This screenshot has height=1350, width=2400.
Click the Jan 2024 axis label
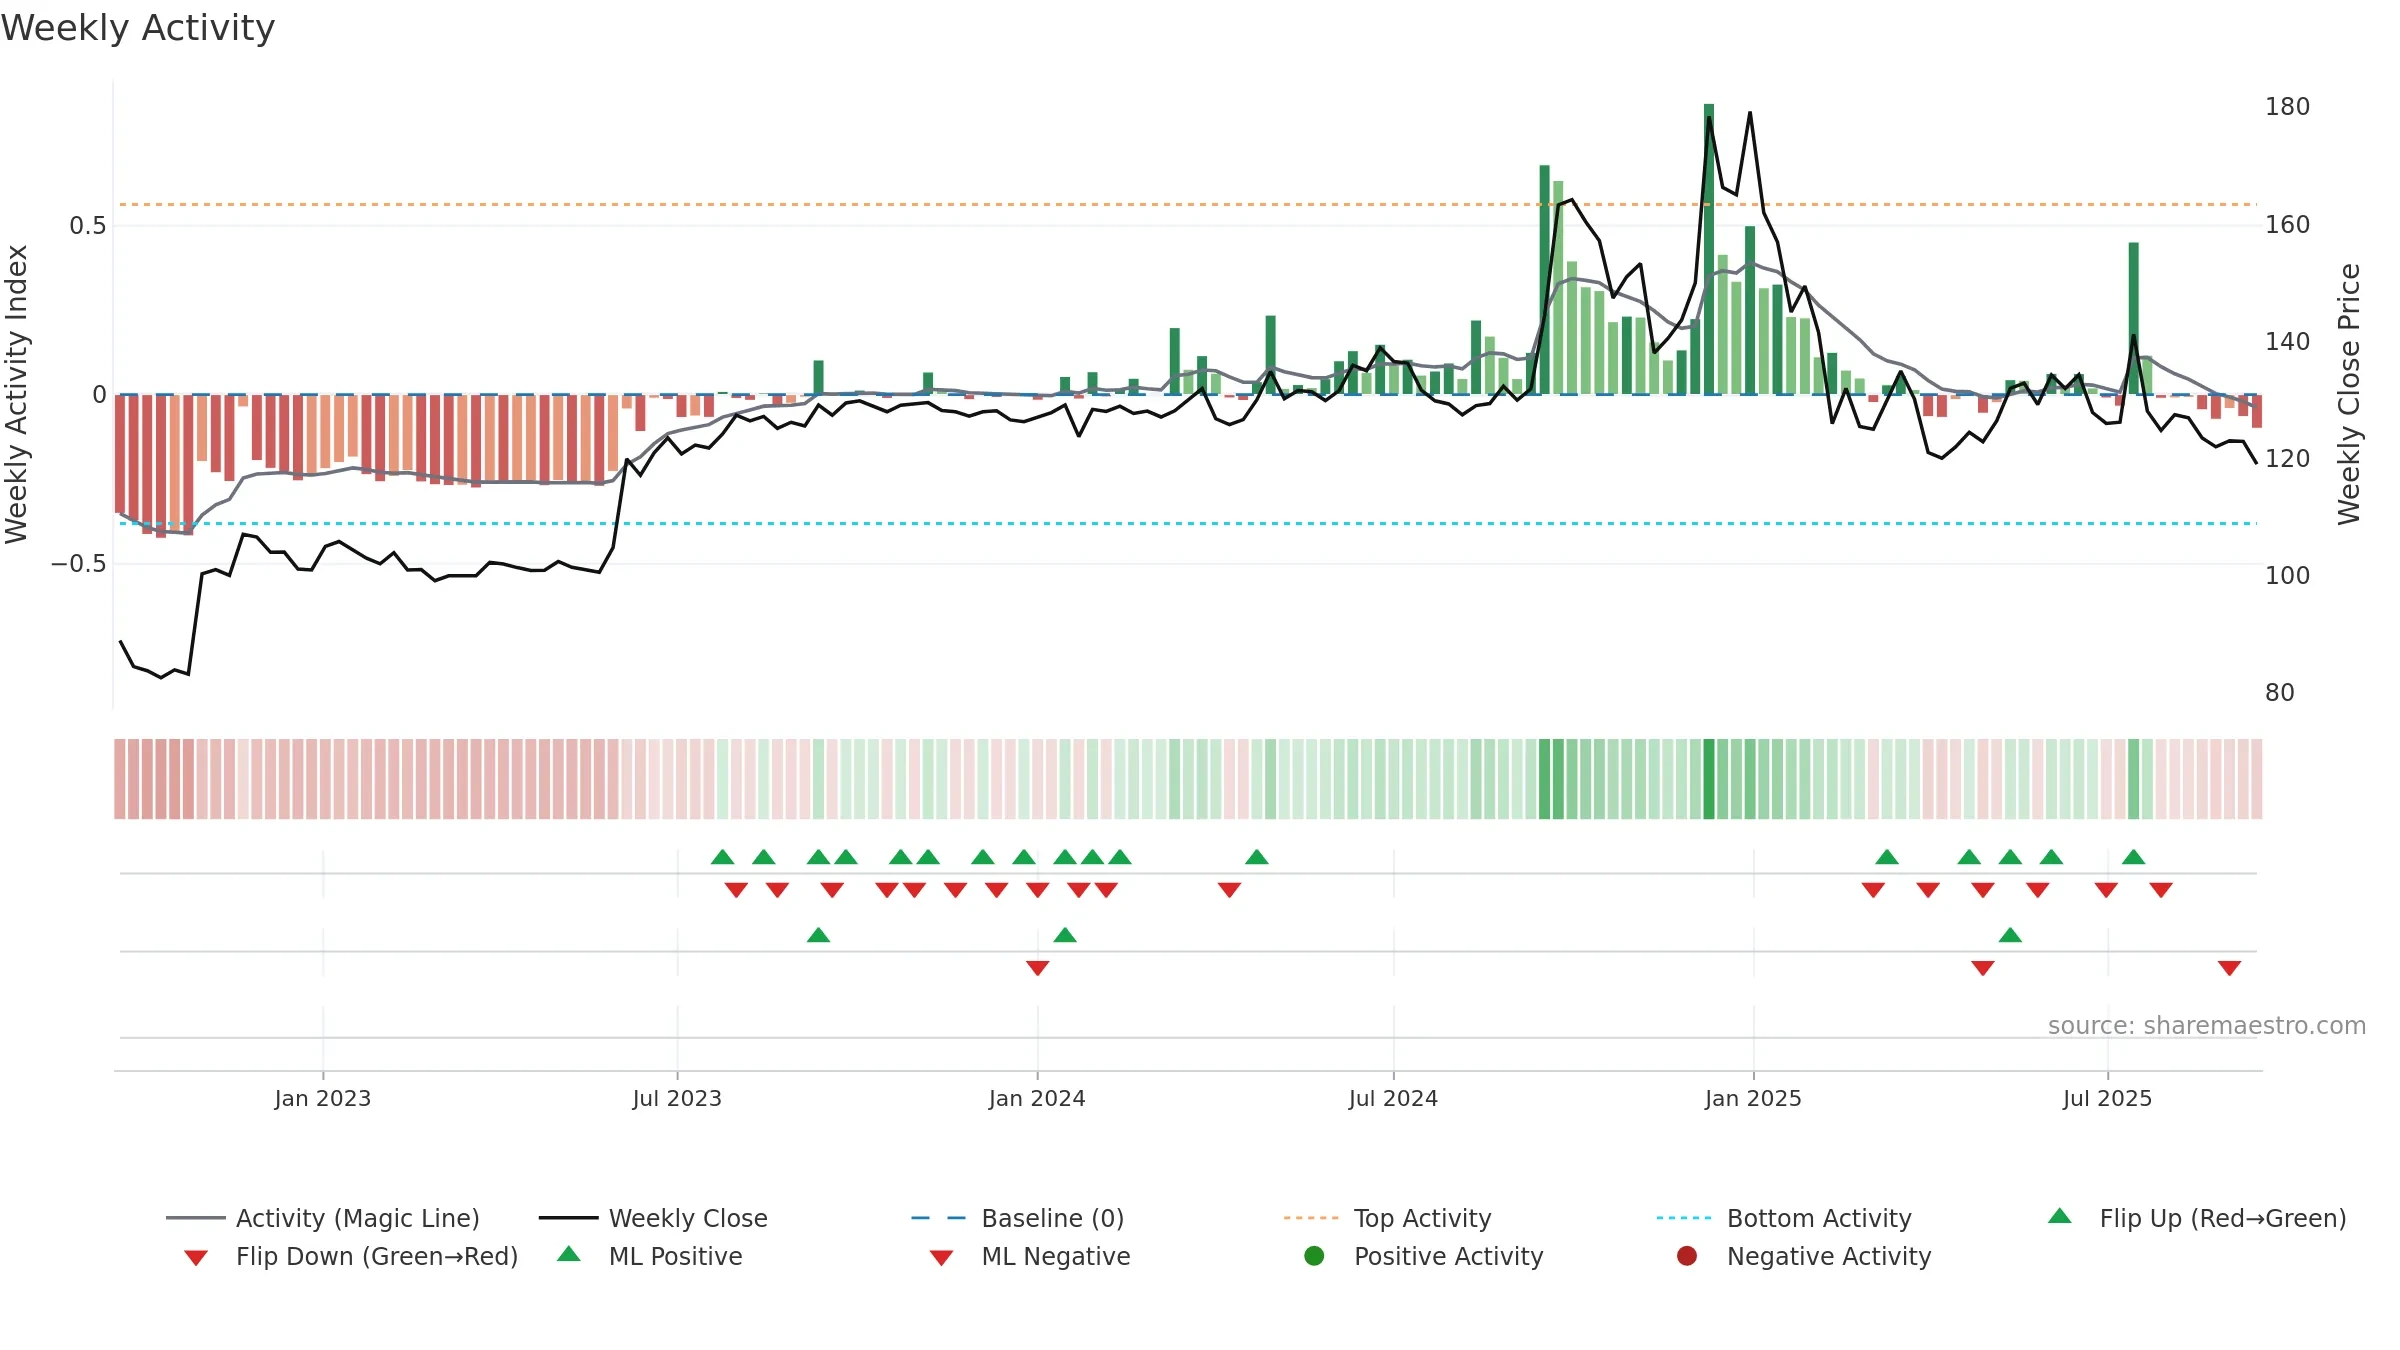tap(1037, 1098)
